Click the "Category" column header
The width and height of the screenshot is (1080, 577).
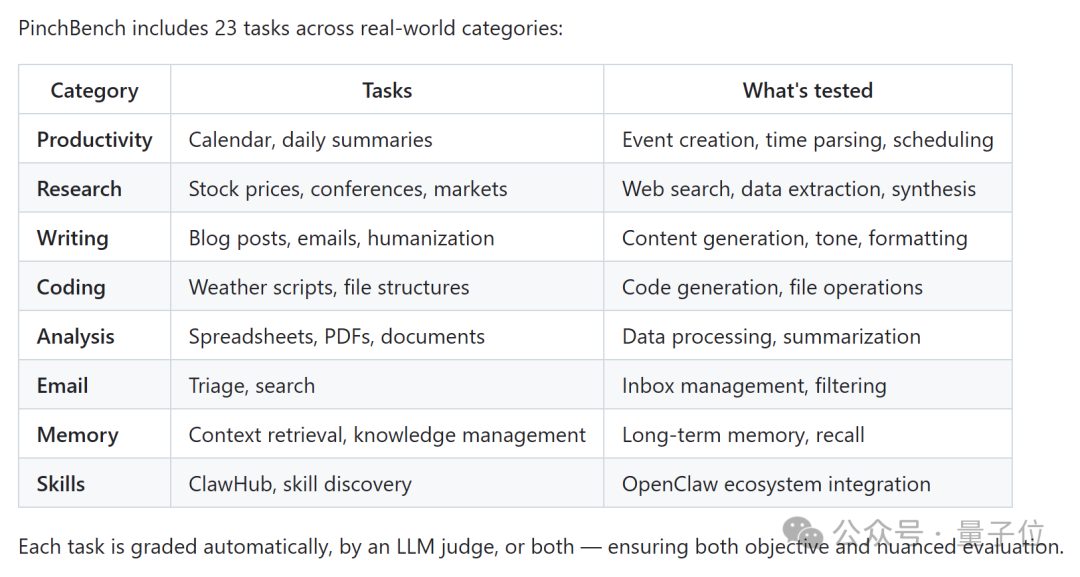[x=94, y=91]
